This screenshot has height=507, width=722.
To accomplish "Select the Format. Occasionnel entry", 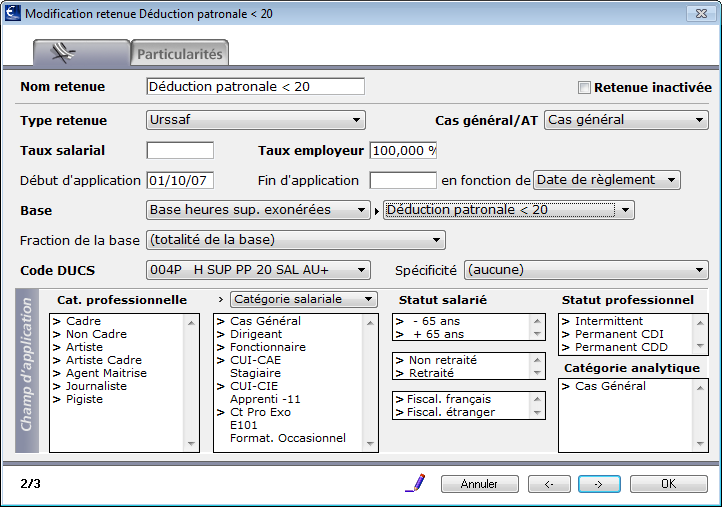I will [288, 438].
